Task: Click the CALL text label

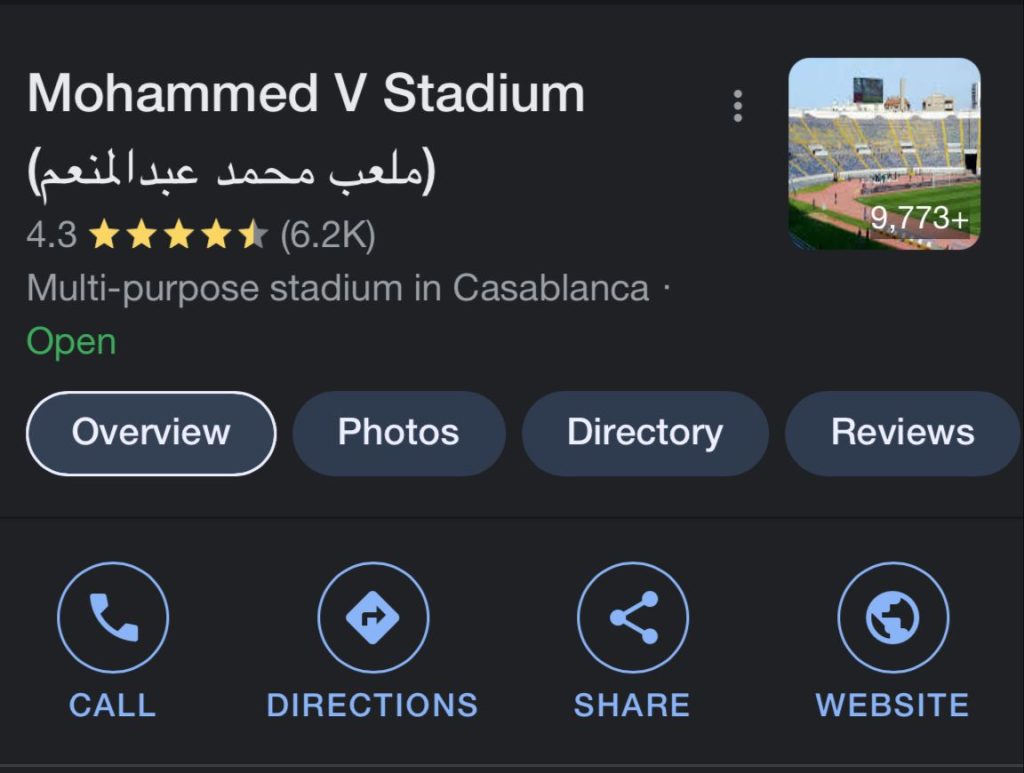Action: [112, 705]
